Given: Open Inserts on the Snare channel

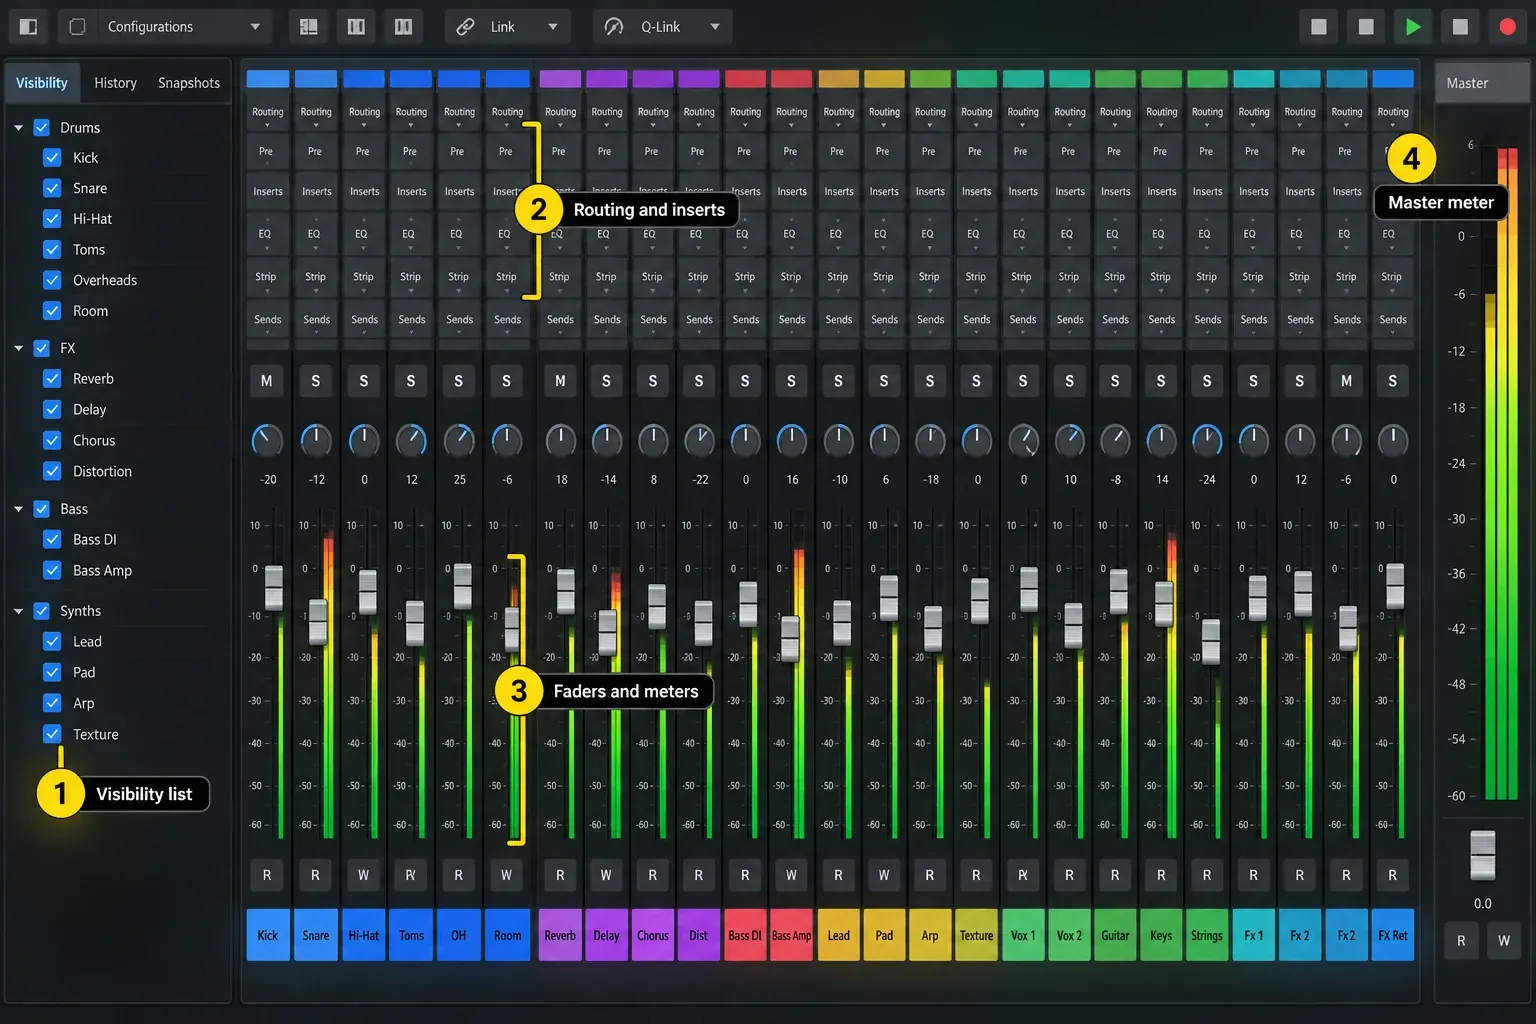Looking at the screenshot, I should click(x=316, y=192).
